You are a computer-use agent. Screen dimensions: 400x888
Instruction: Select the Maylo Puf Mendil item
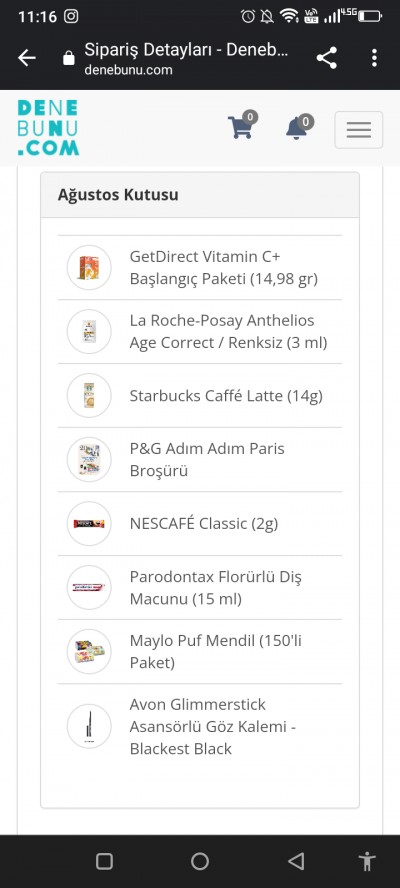(x=200, y=652)
